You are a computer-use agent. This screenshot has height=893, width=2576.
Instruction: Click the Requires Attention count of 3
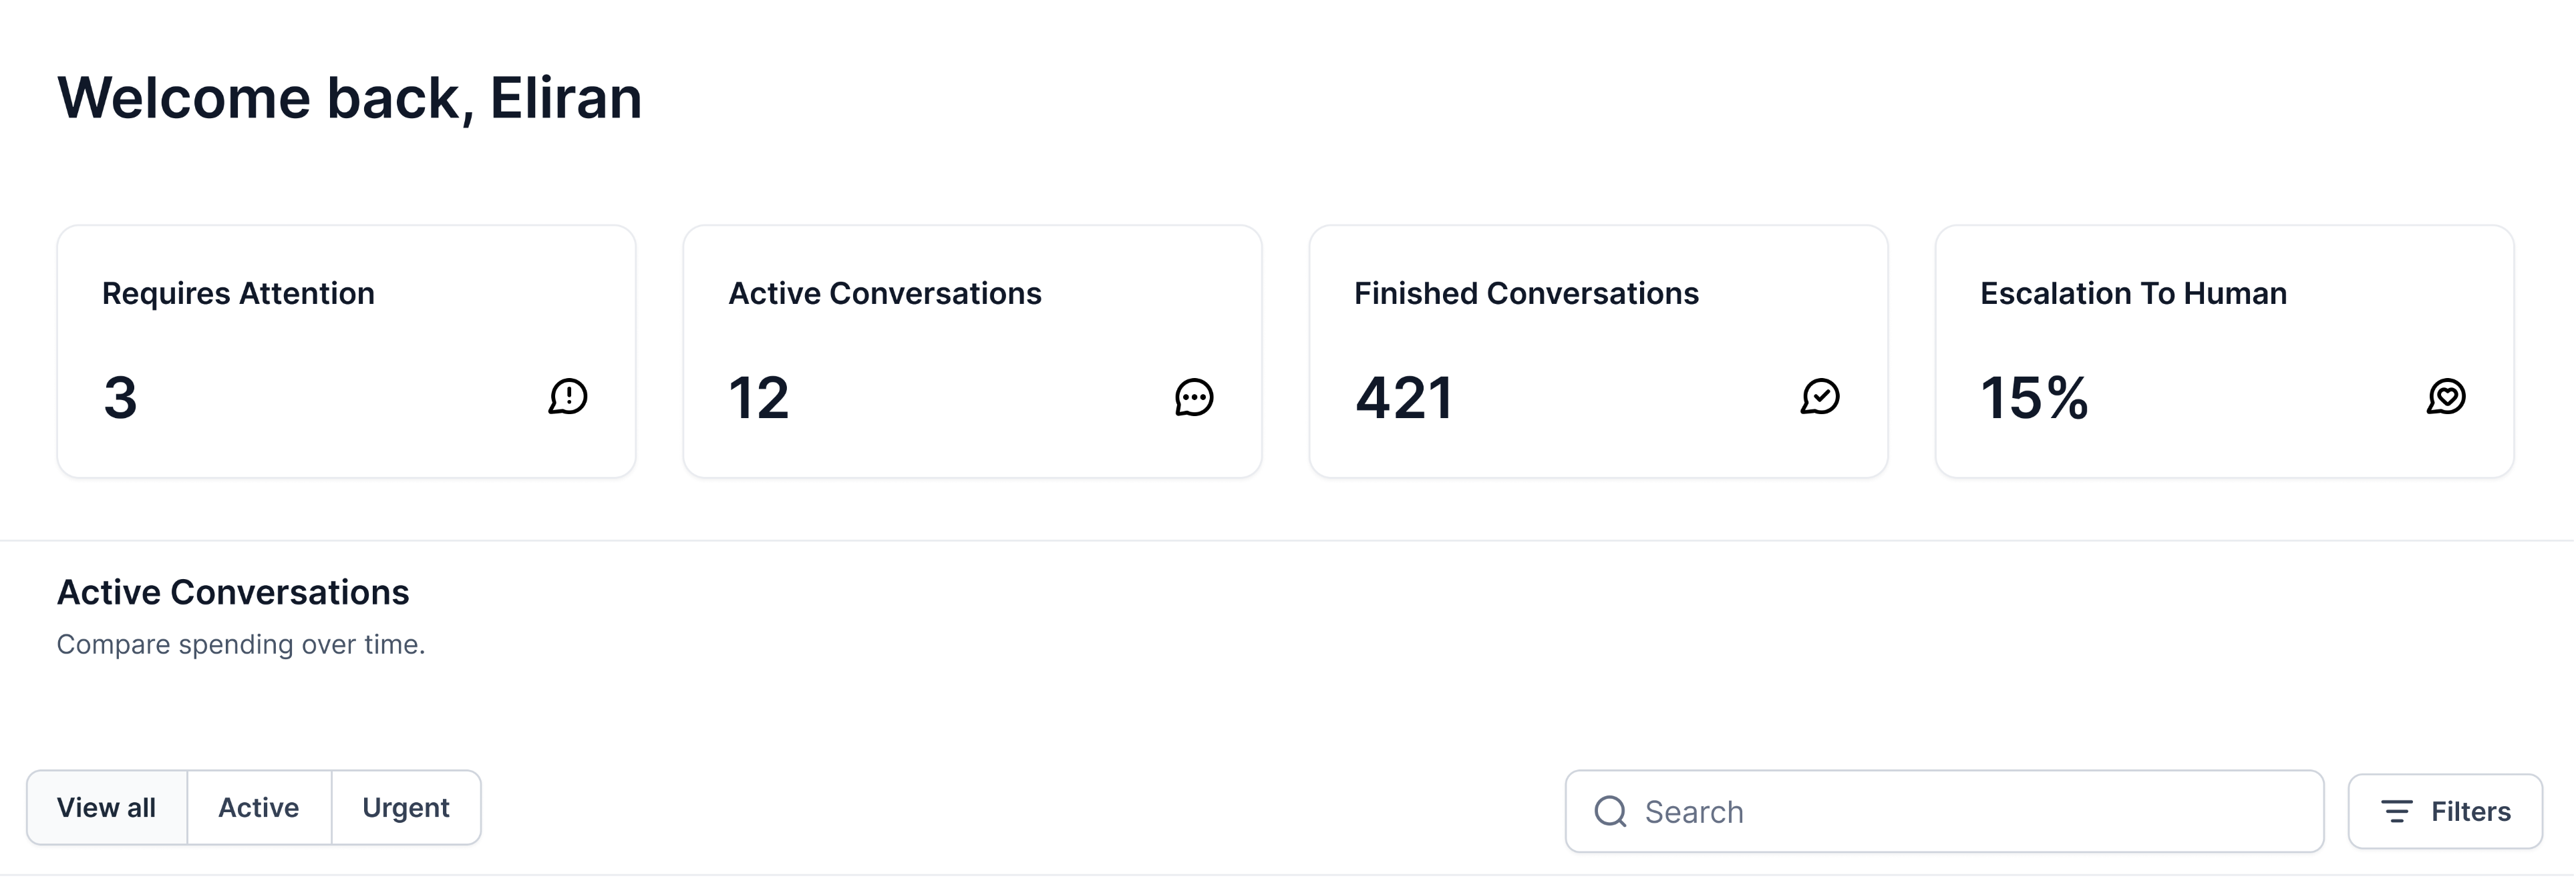click(120, 397)
